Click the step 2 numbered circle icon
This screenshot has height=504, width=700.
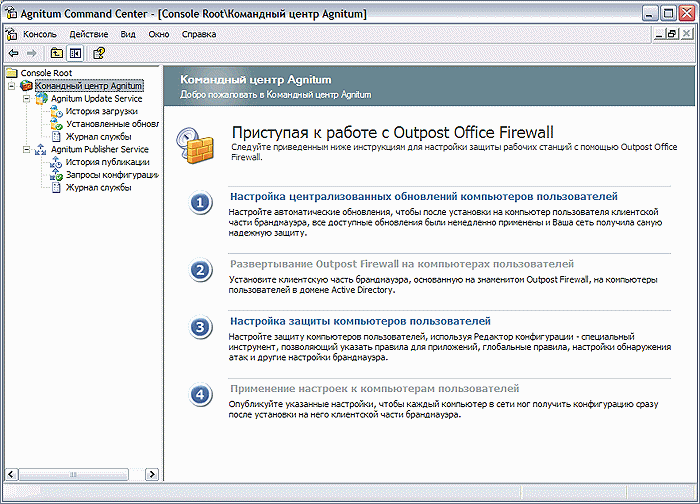(x=200, y=270)
